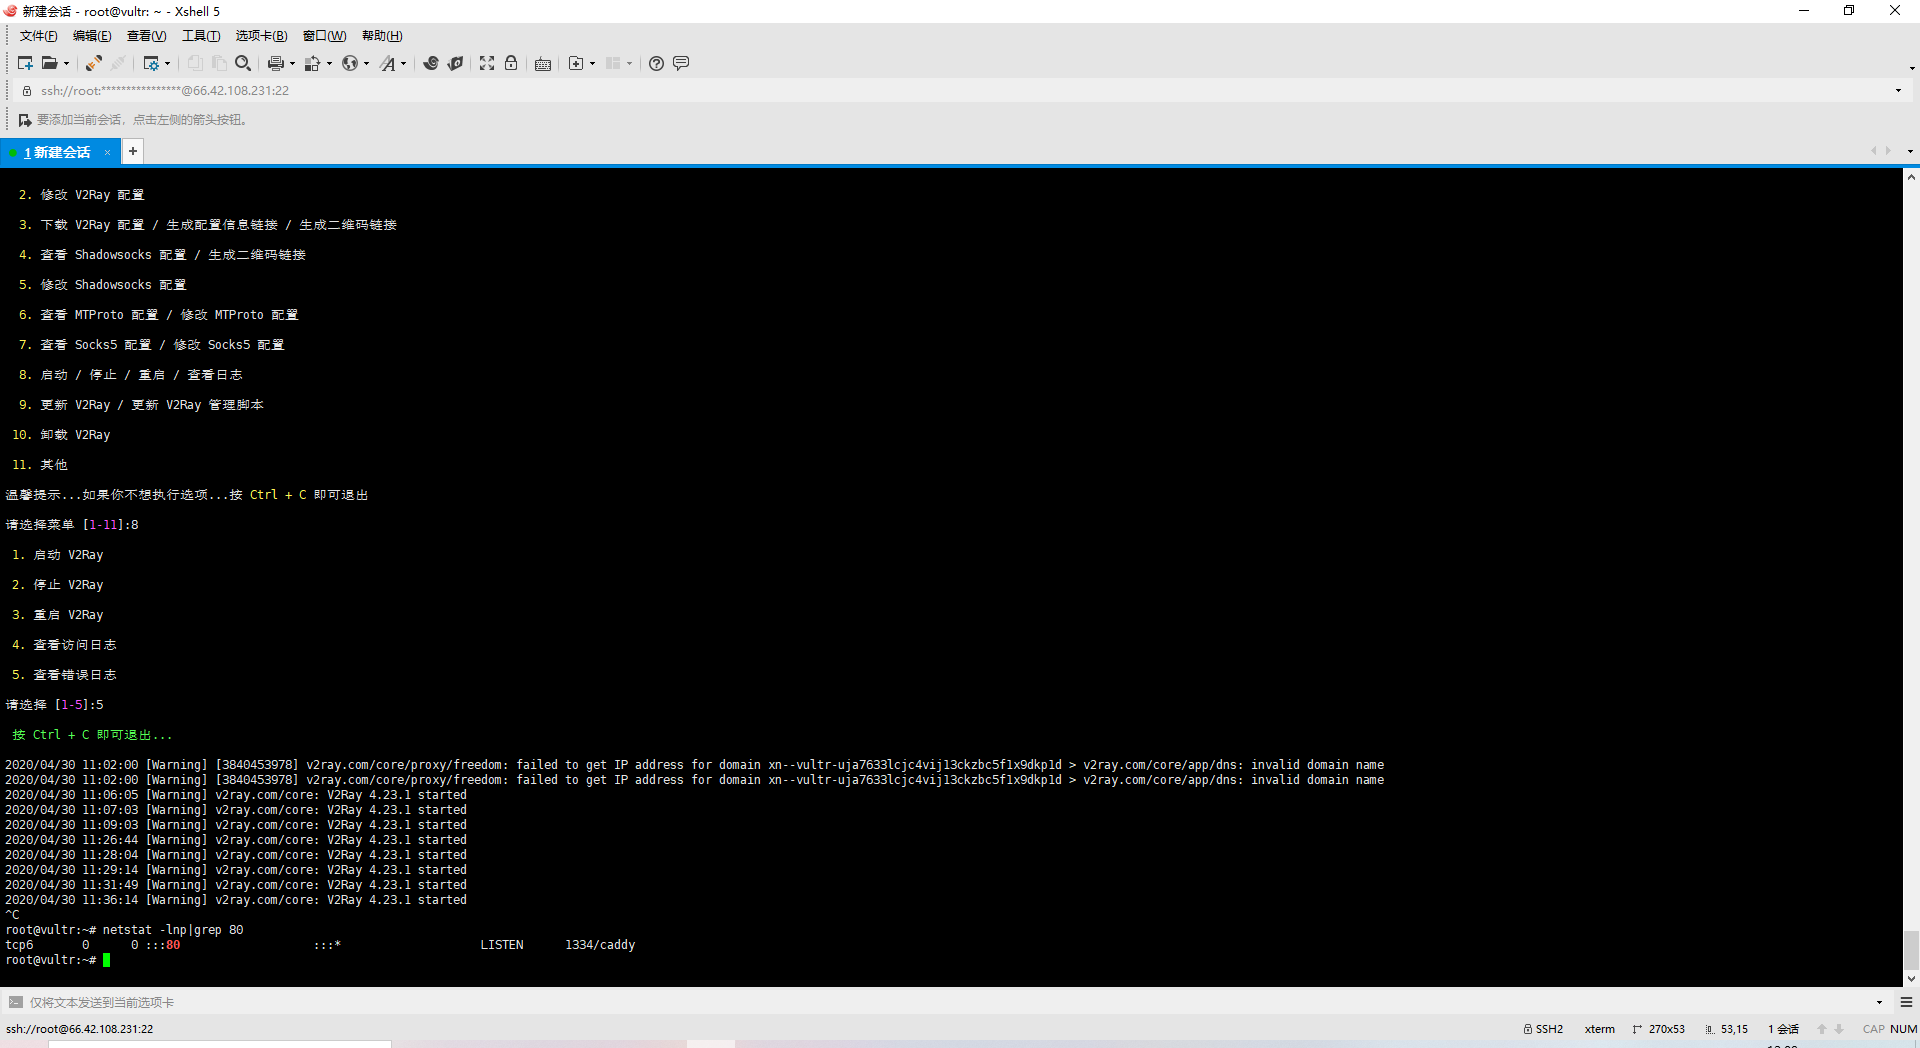Add a new tab with plus button
This screenshot has width=1920, height=1048.
click(132, 151)
